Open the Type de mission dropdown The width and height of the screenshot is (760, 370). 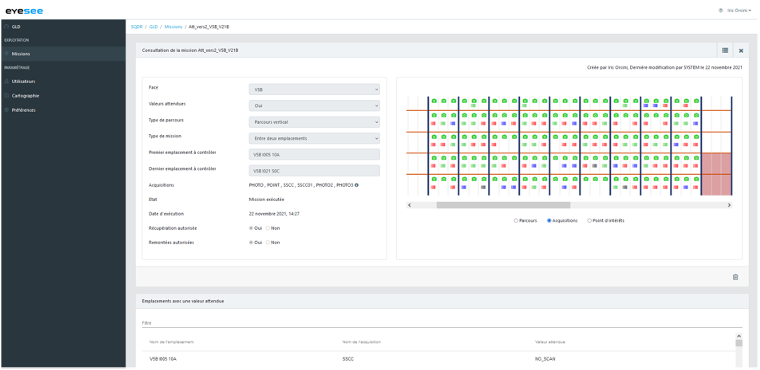[314, 139]
